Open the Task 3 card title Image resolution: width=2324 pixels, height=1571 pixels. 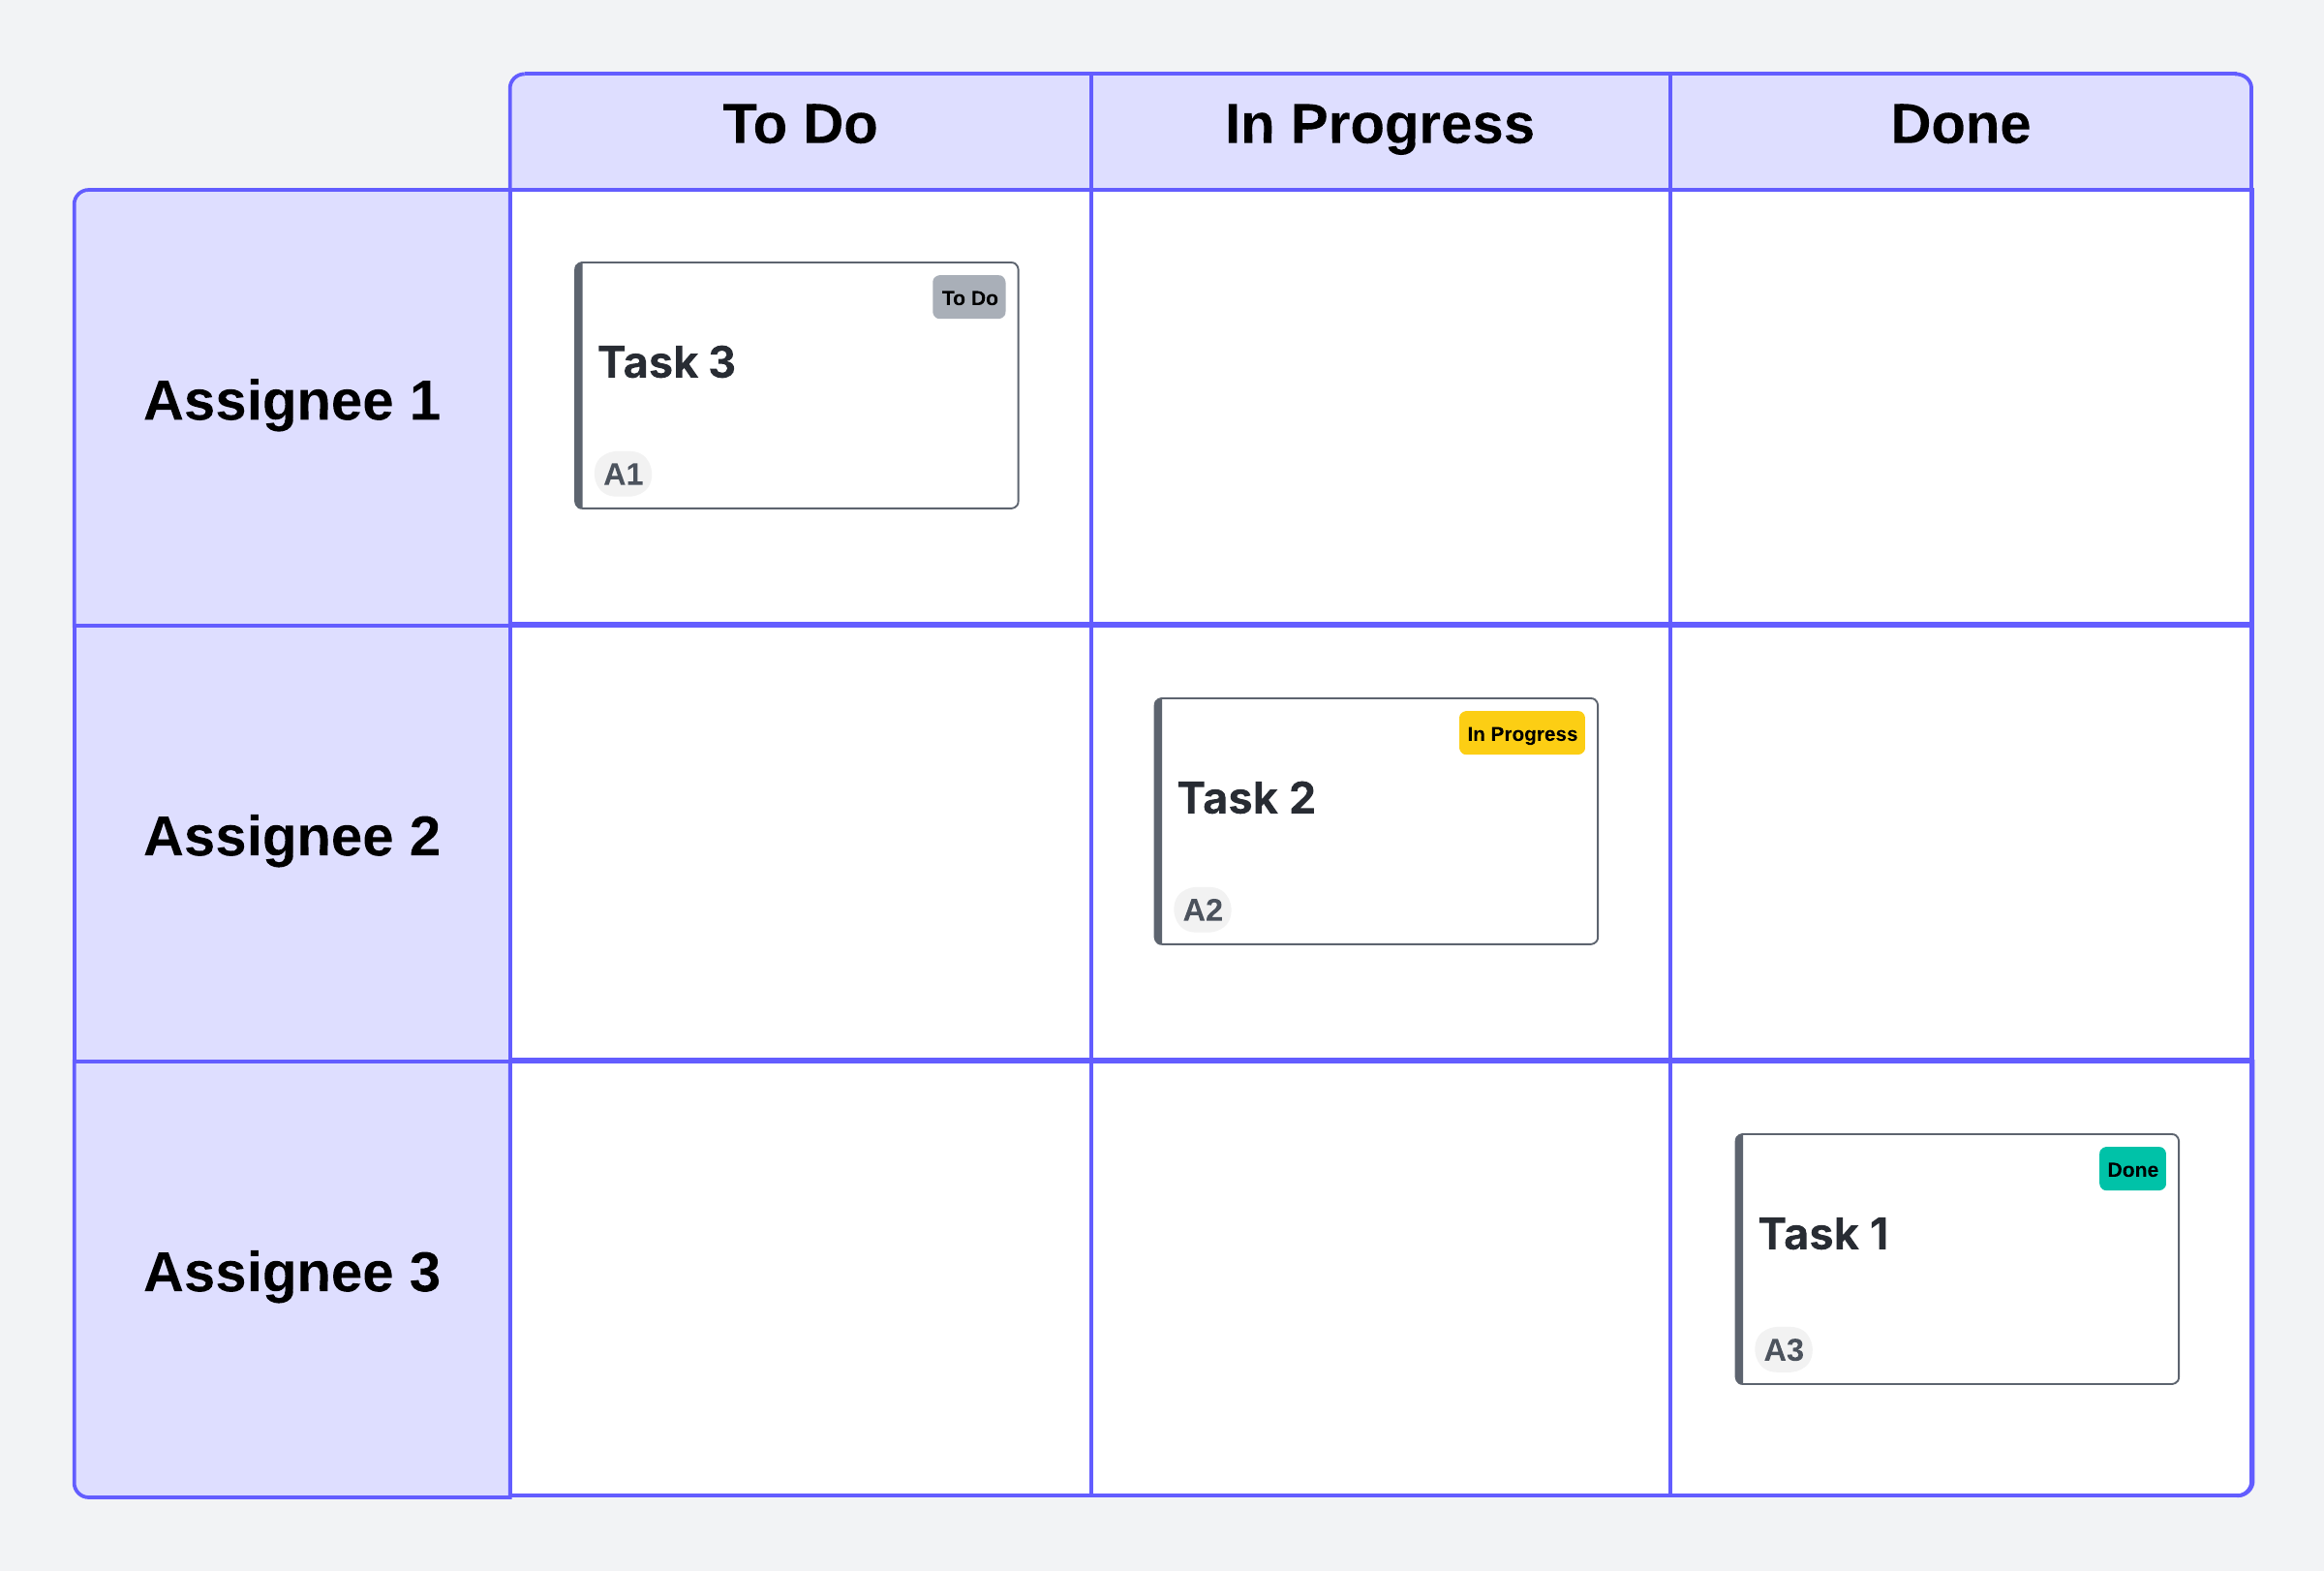[x=666, y=363]
